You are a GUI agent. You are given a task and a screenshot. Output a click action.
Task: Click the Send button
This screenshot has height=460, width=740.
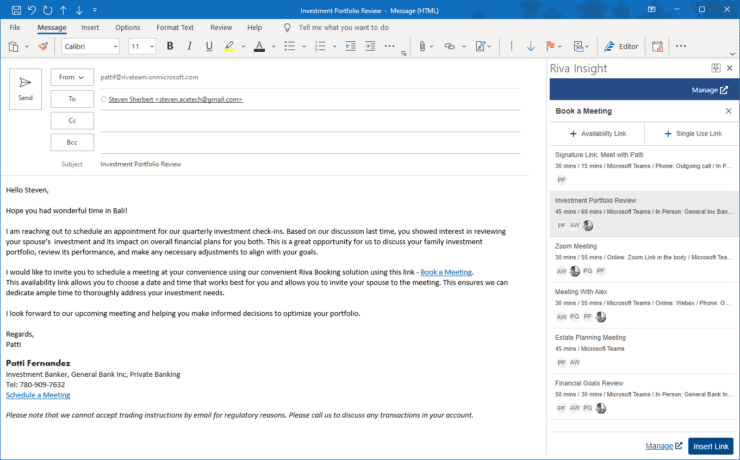coord(26,86)
